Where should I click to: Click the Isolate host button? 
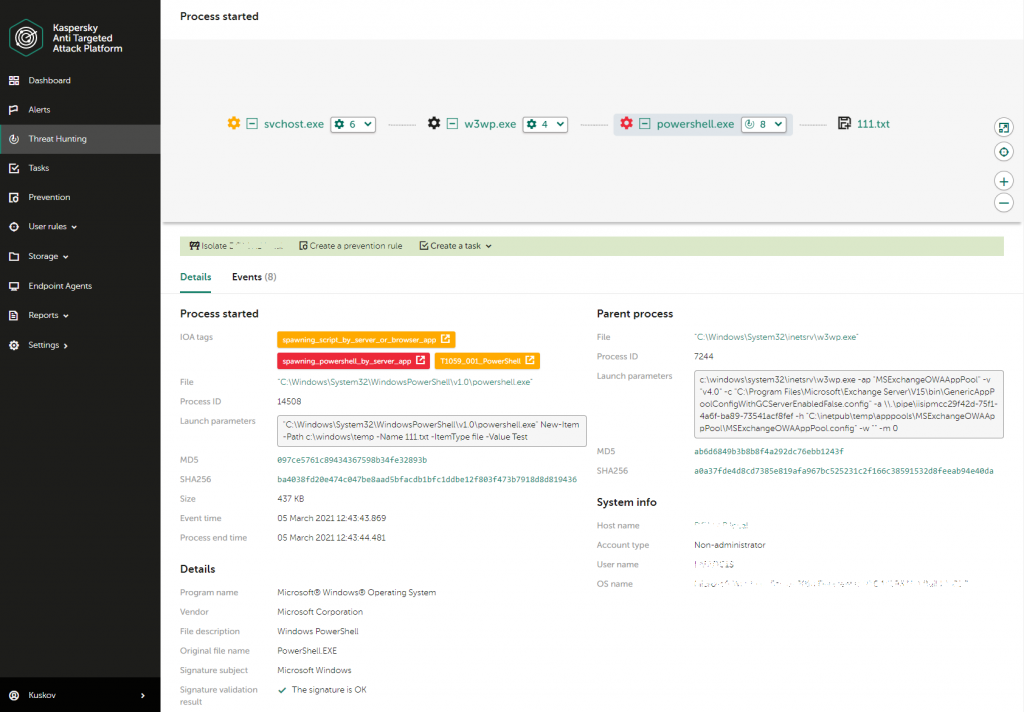236,246
